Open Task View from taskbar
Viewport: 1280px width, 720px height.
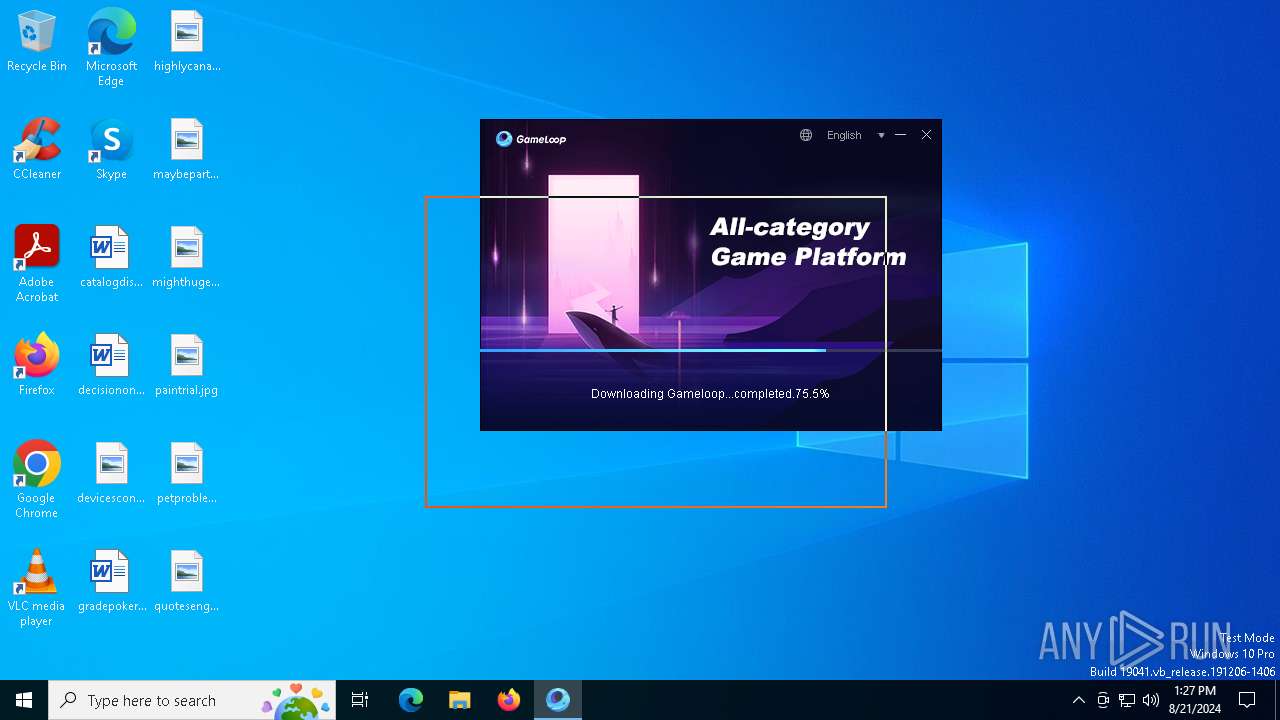click(x=360, y=700)
